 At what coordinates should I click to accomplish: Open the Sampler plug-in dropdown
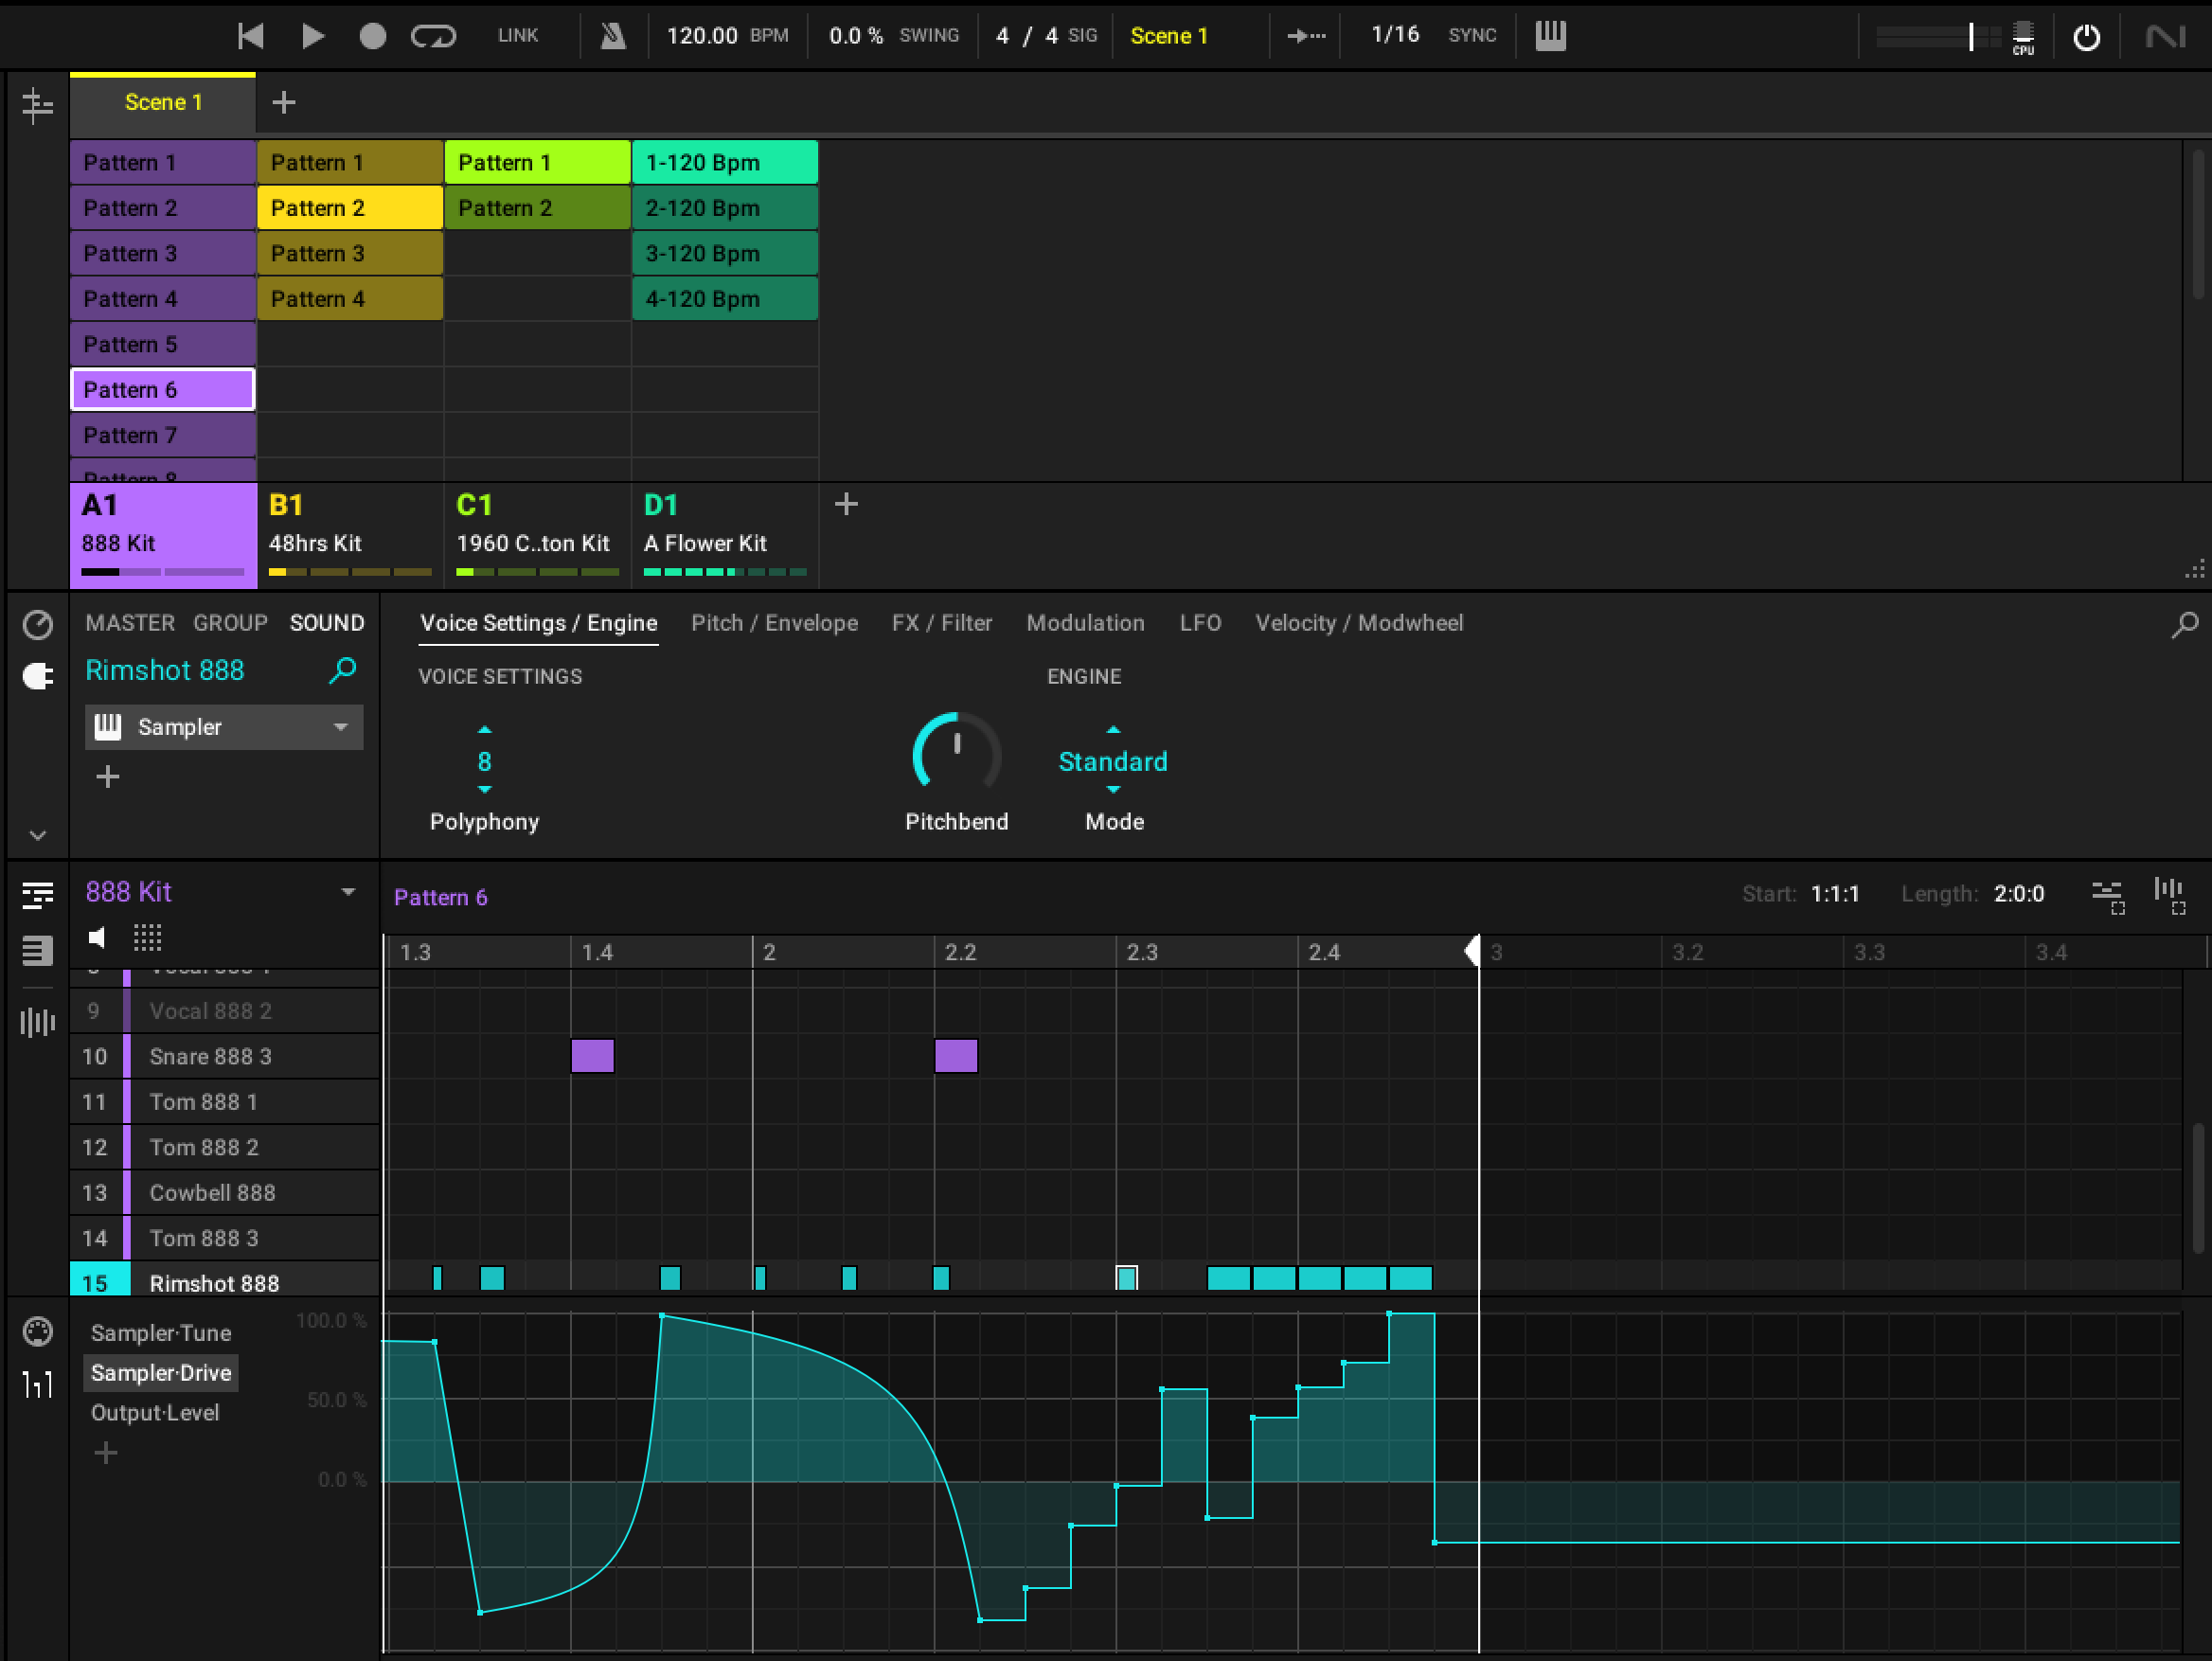coord(340,727)
